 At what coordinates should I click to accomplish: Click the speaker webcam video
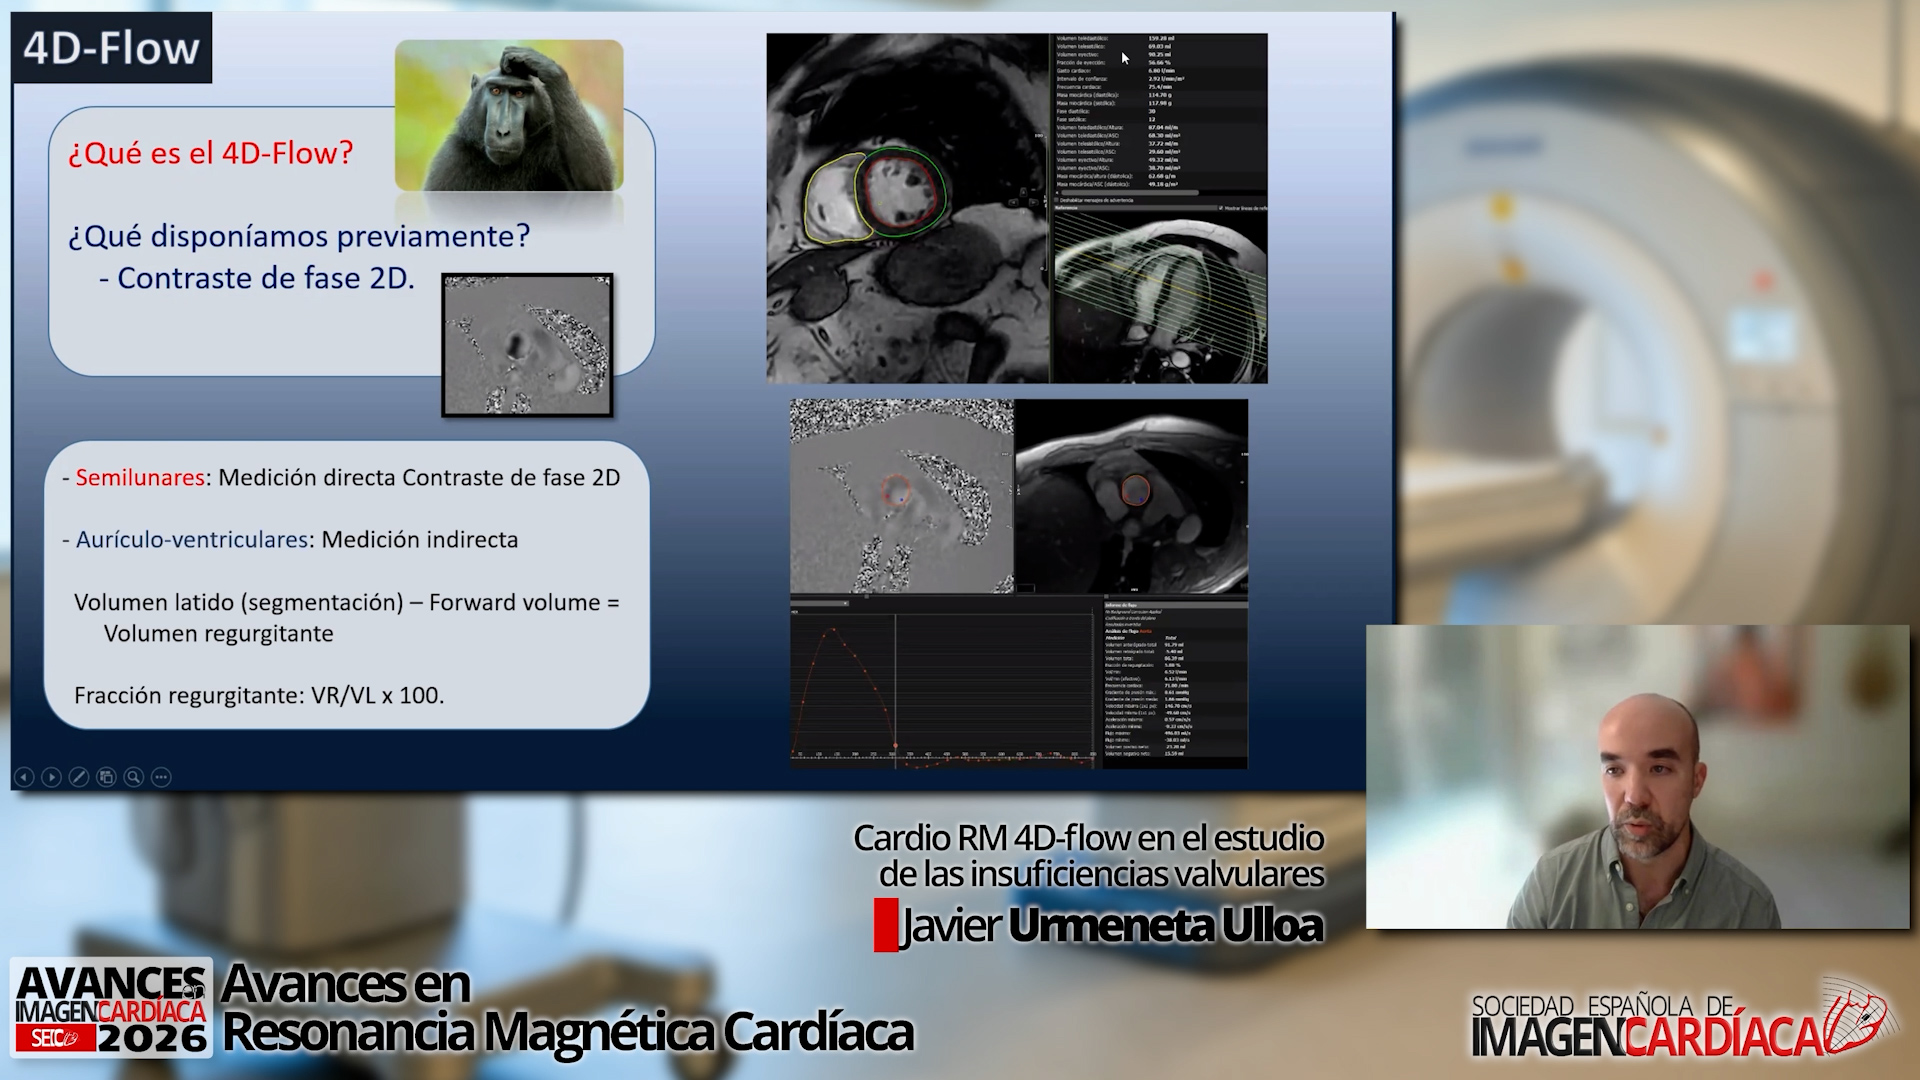1638,777
